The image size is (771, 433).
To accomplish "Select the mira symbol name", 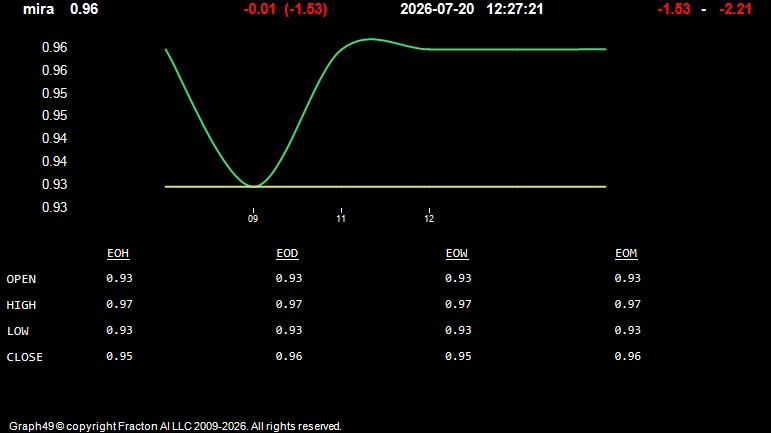I will click(x=38, y=9).
